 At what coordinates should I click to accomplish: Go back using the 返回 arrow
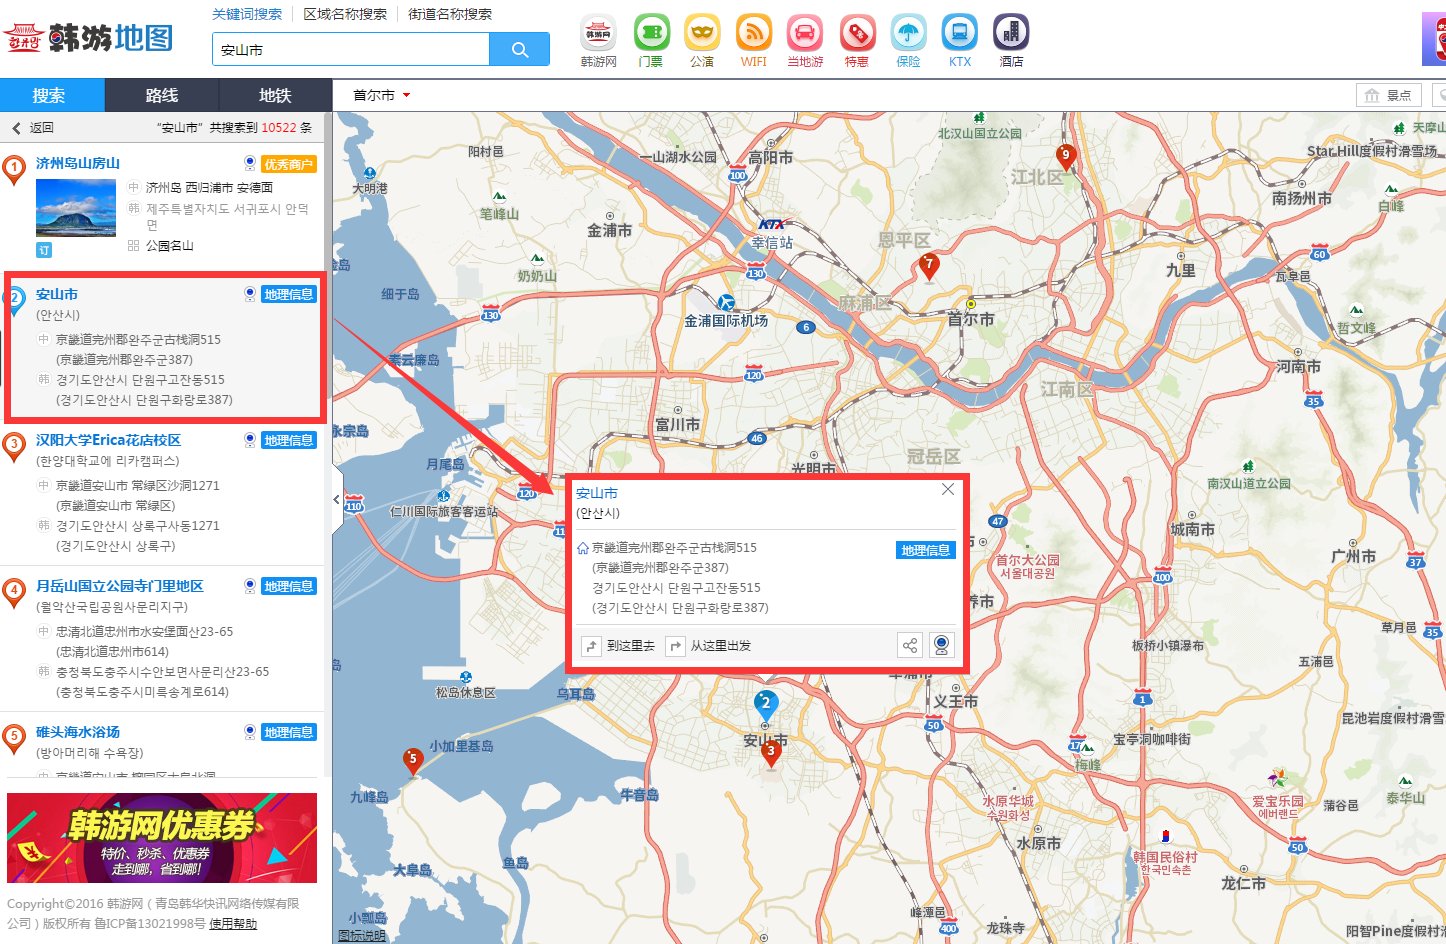coord(17,128)
